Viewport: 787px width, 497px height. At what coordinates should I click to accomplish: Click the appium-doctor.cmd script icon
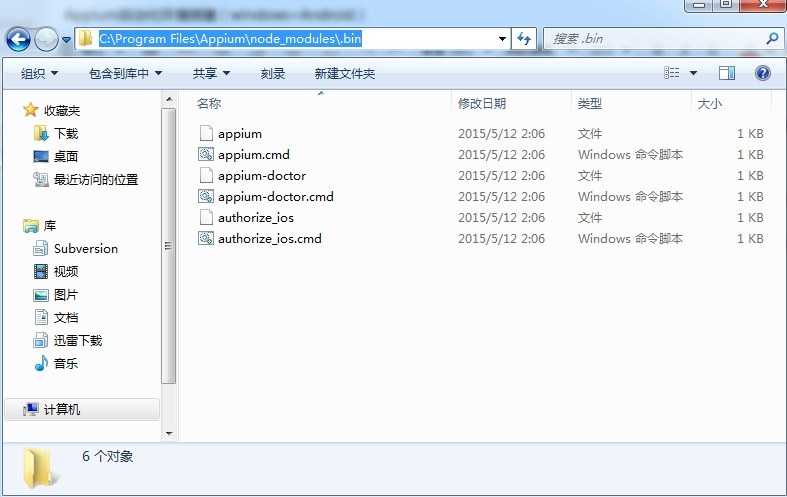click(x=206, y=196)
